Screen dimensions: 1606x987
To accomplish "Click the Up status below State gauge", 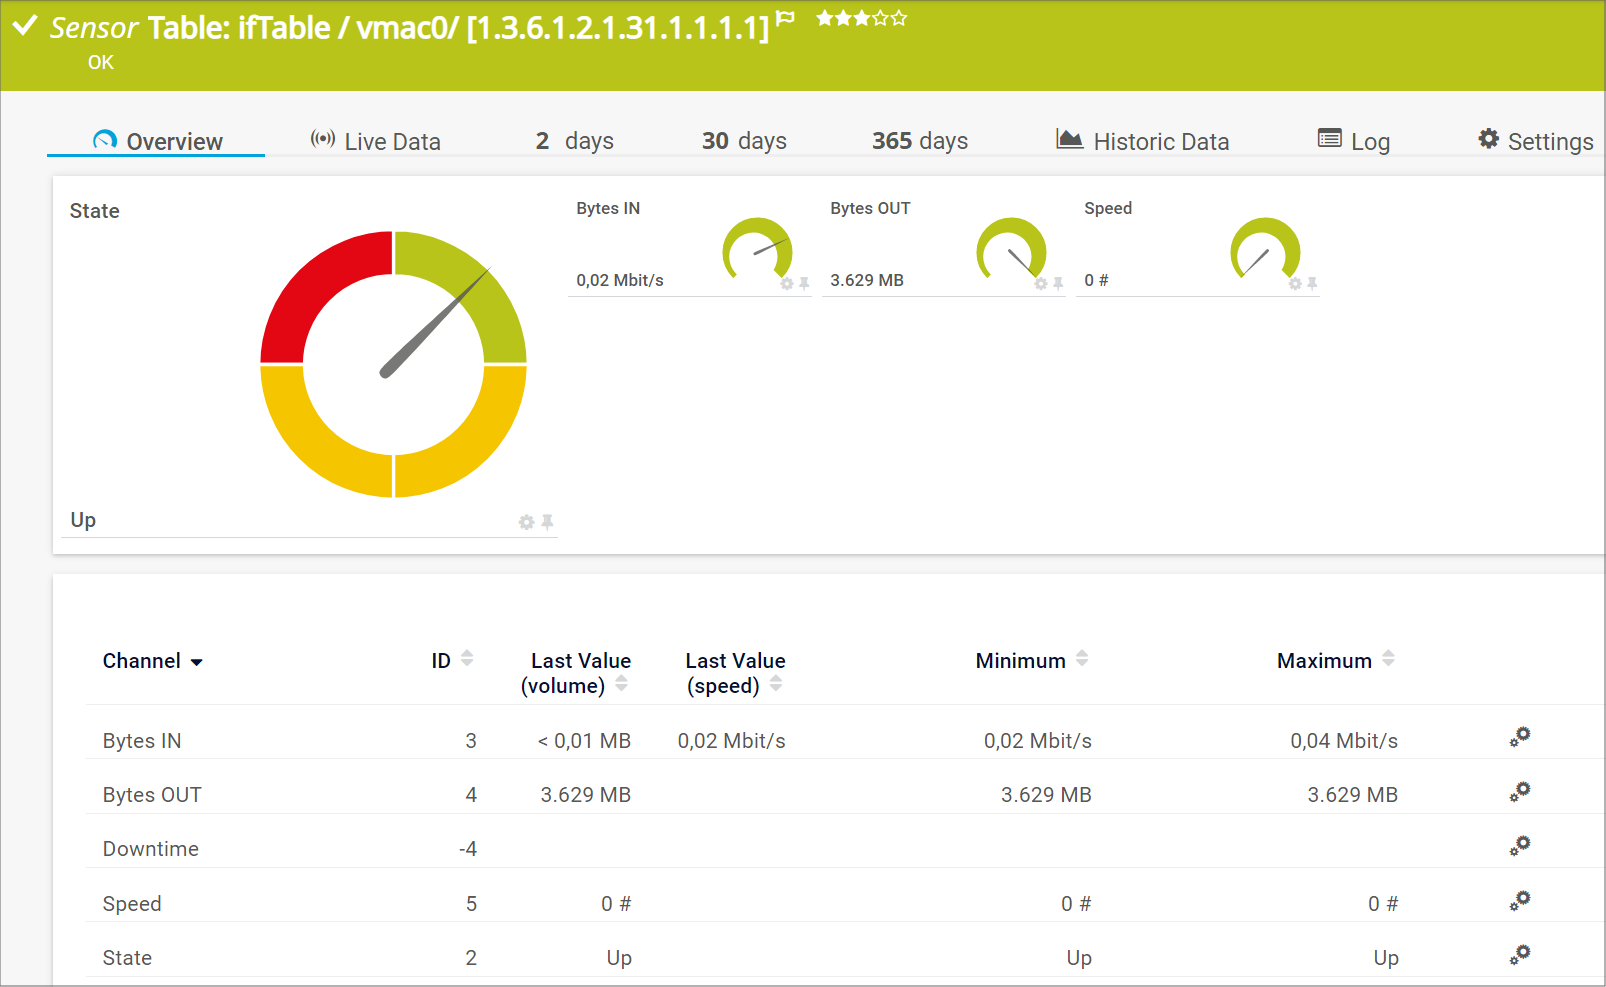I will pos(83,520).
